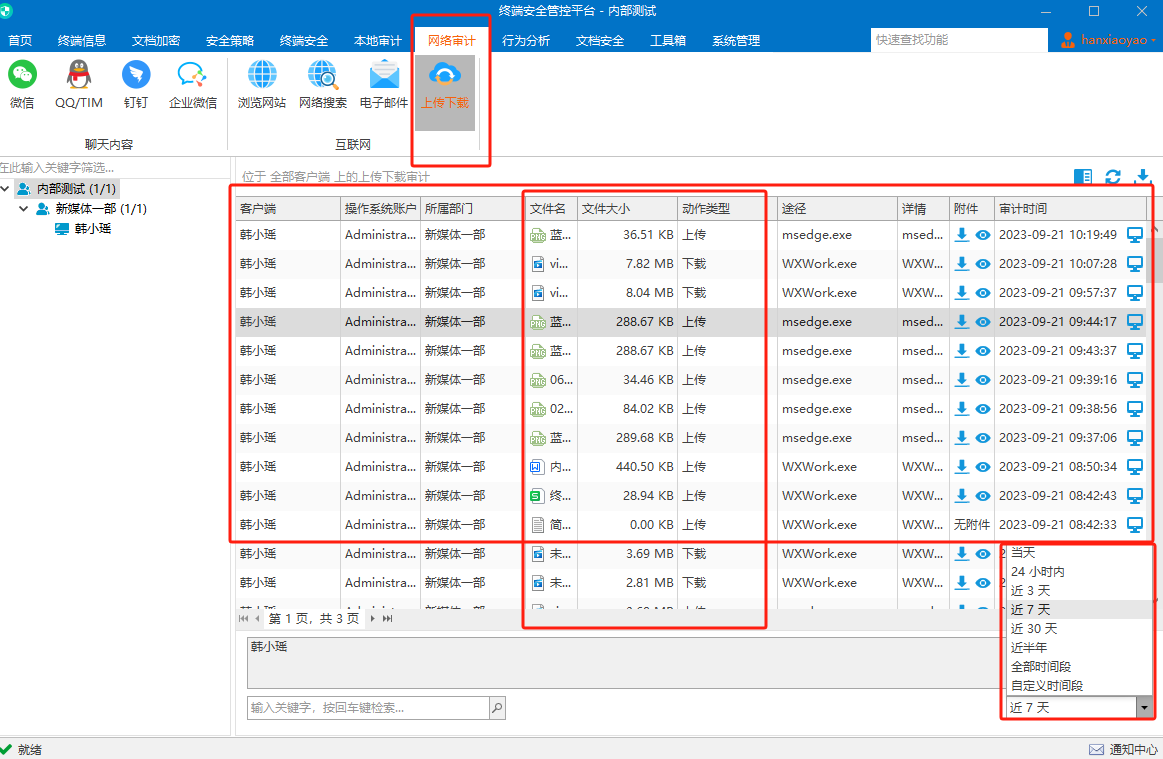Open the 网络搜索 audit icon
1163x759 pixels.
coord(323,76)
